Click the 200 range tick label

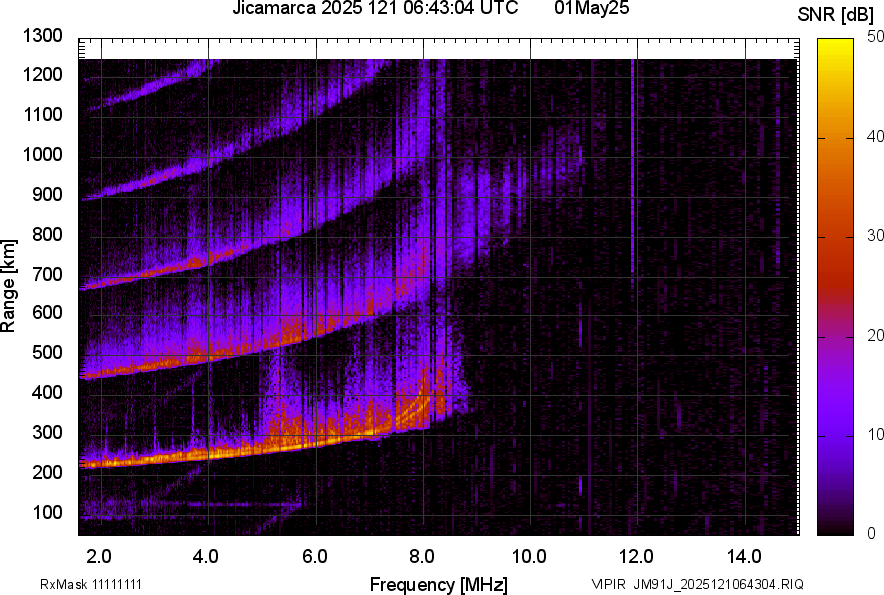coord(47,472)
